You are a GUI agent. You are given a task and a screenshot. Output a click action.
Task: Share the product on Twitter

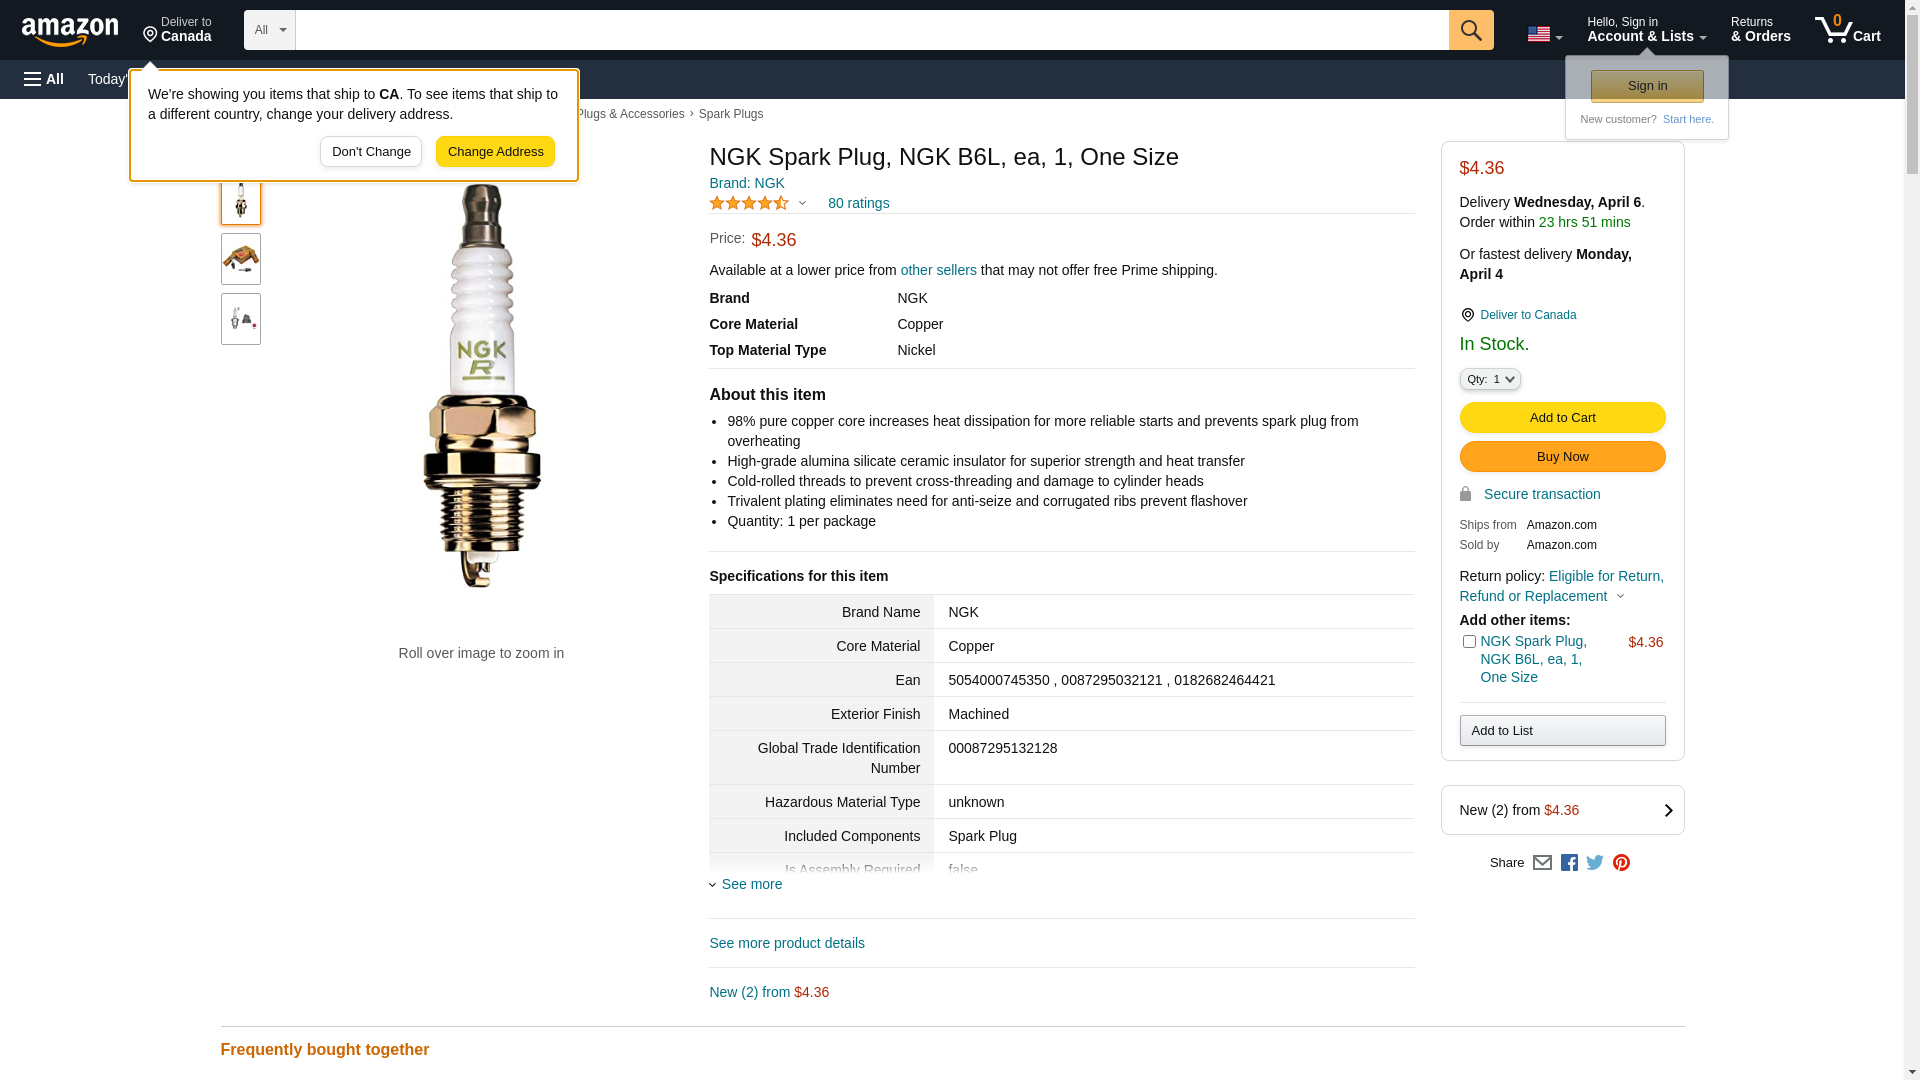coord(1595,862)
